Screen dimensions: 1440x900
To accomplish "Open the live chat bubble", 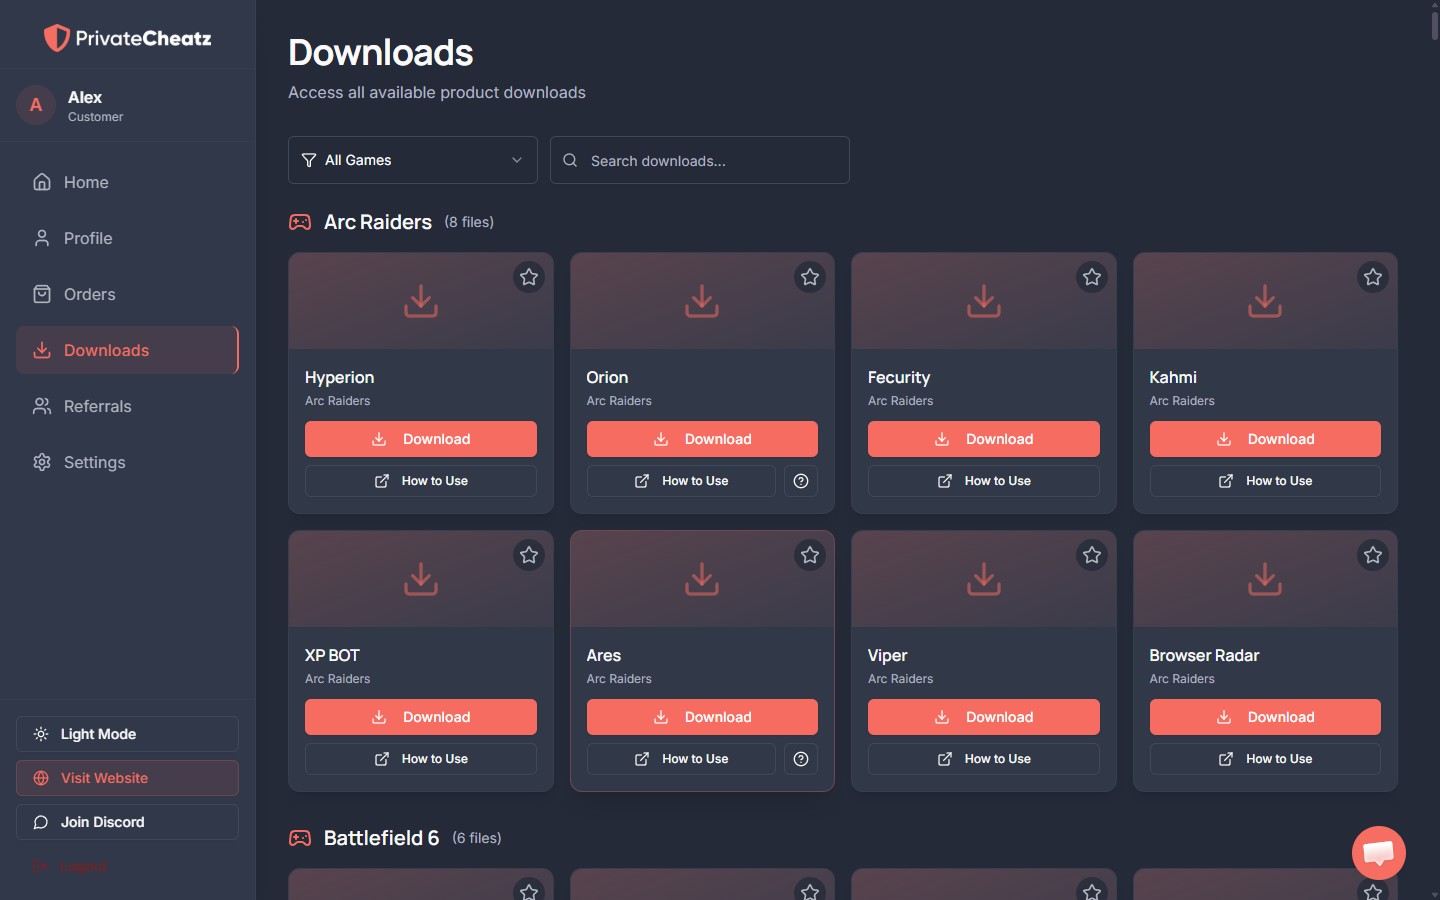I will (1379, 853).
